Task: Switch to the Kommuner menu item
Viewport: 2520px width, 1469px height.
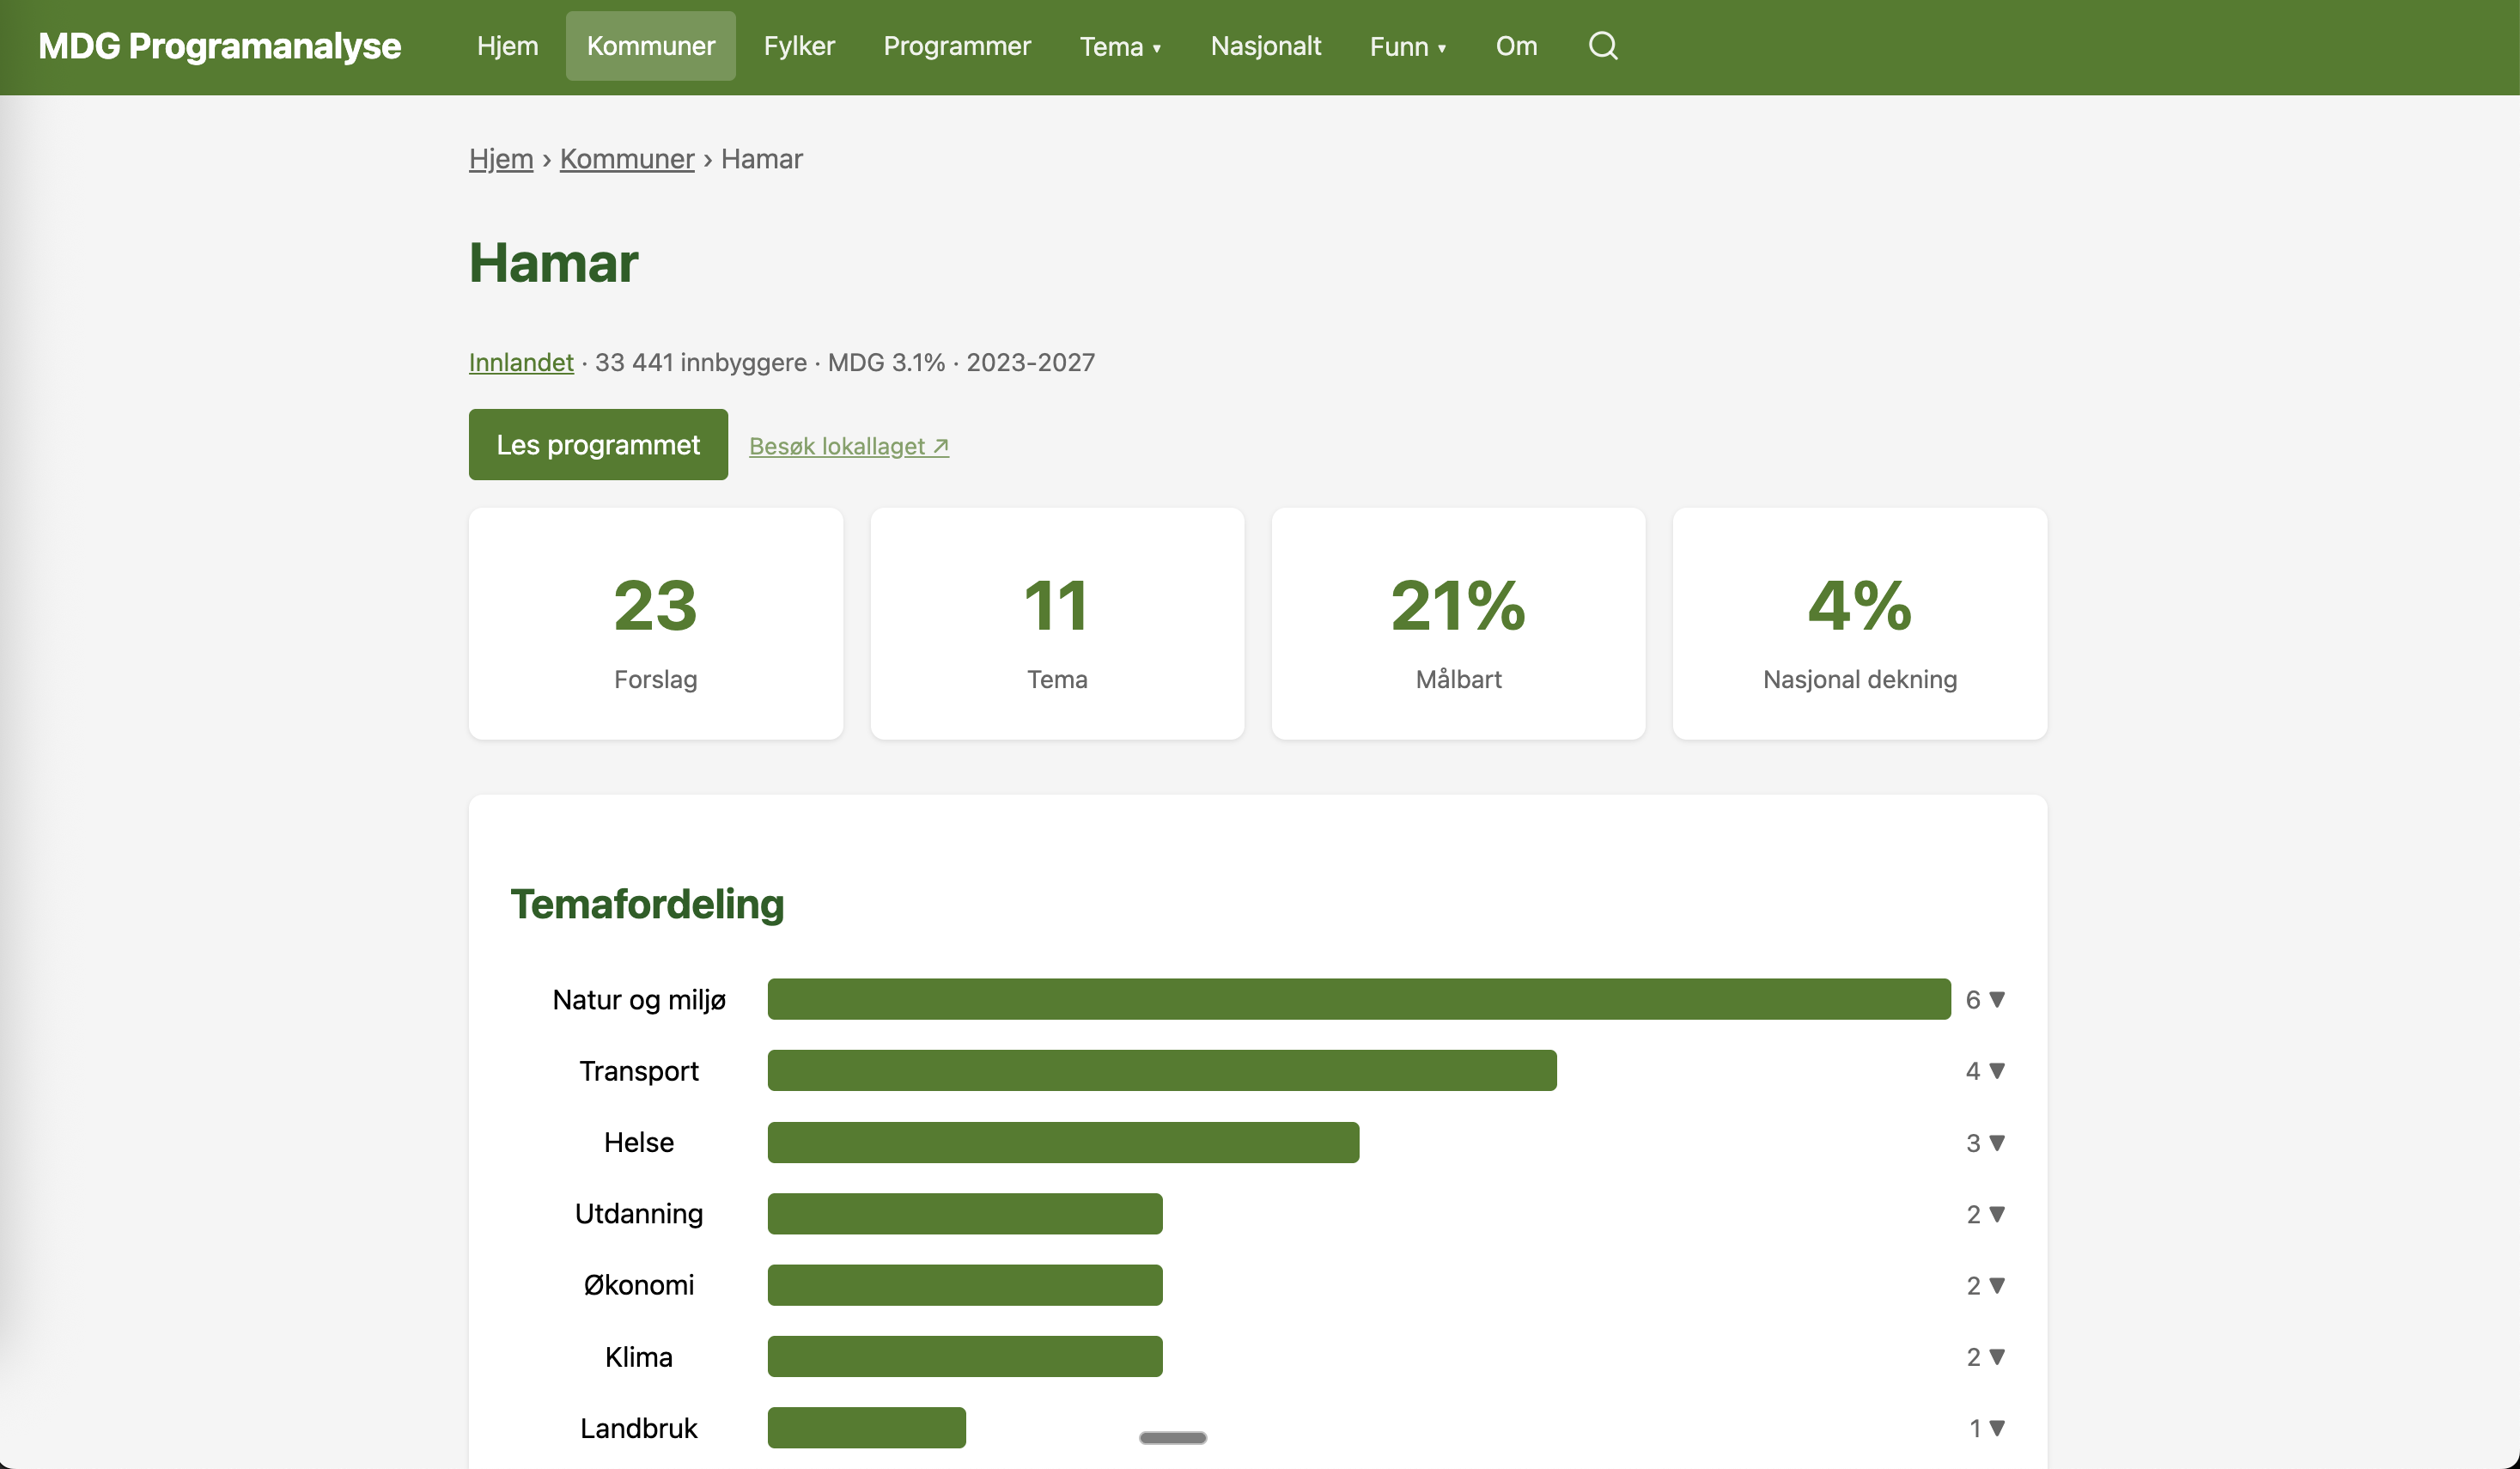Action: coord(650,46)
